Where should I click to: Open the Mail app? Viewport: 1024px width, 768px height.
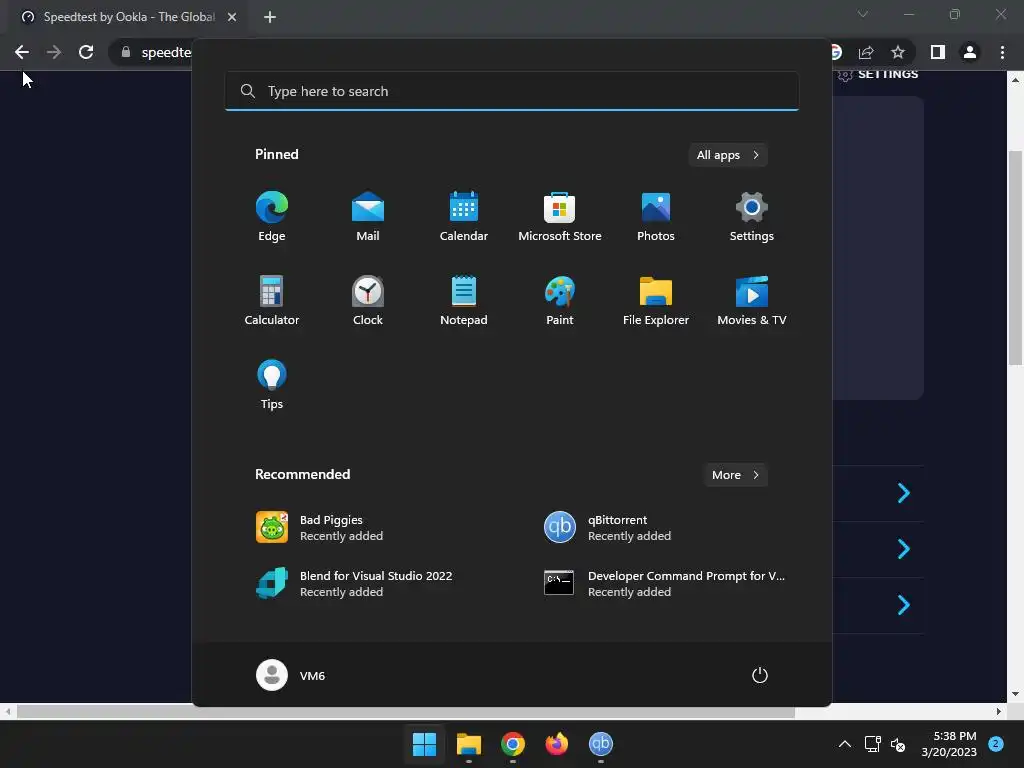click(368, 216)
